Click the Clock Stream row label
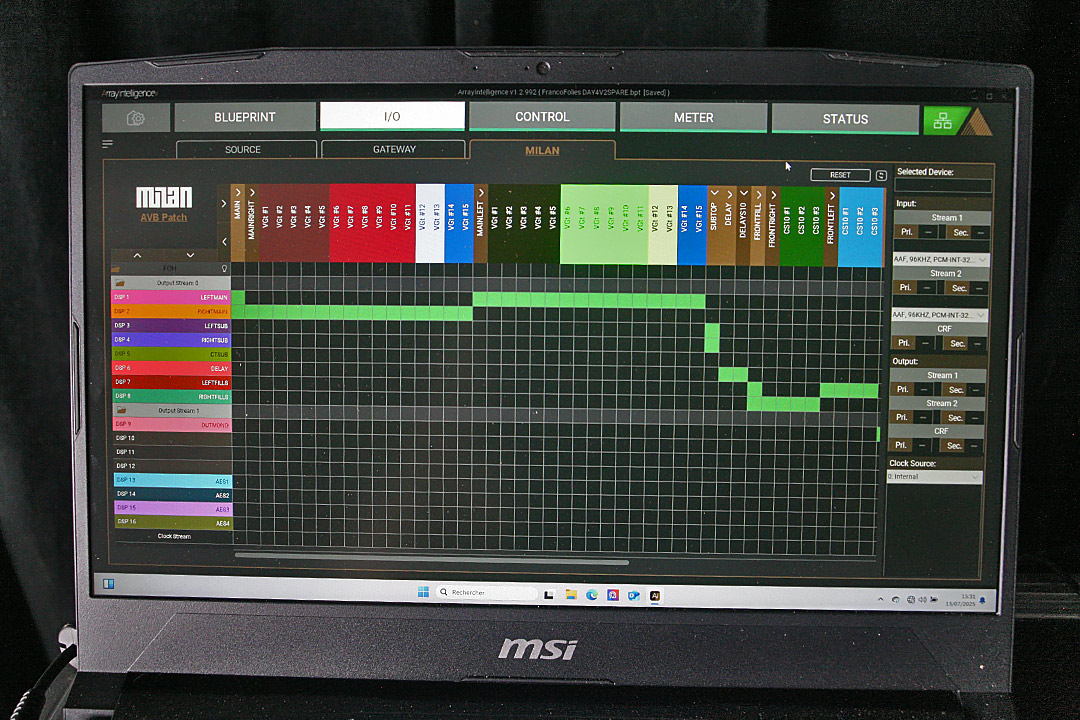1080x720 pixels. click(x=174, y=536)
